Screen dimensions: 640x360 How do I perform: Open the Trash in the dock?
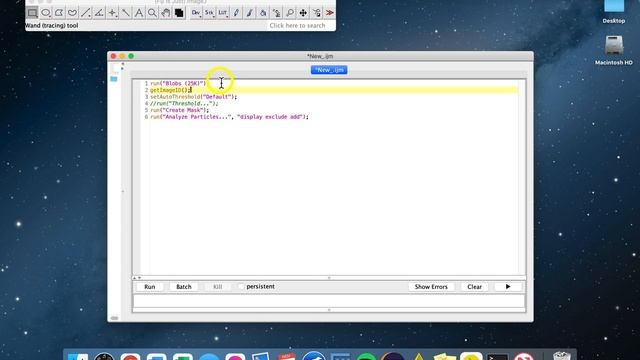click(562, 356)
